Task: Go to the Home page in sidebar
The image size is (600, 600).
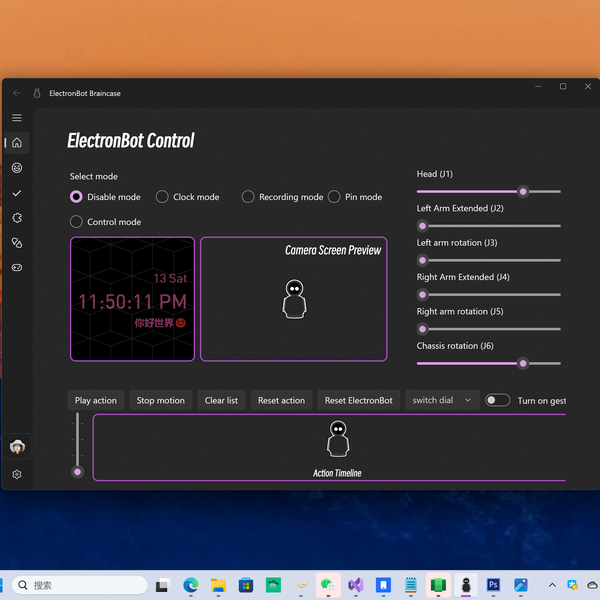Action: coord(17,143)
